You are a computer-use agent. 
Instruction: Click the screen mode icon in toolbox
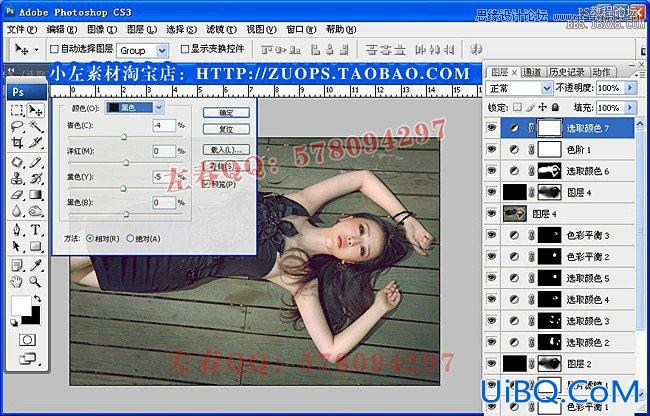pyautogui.click(x=27, y=358)
